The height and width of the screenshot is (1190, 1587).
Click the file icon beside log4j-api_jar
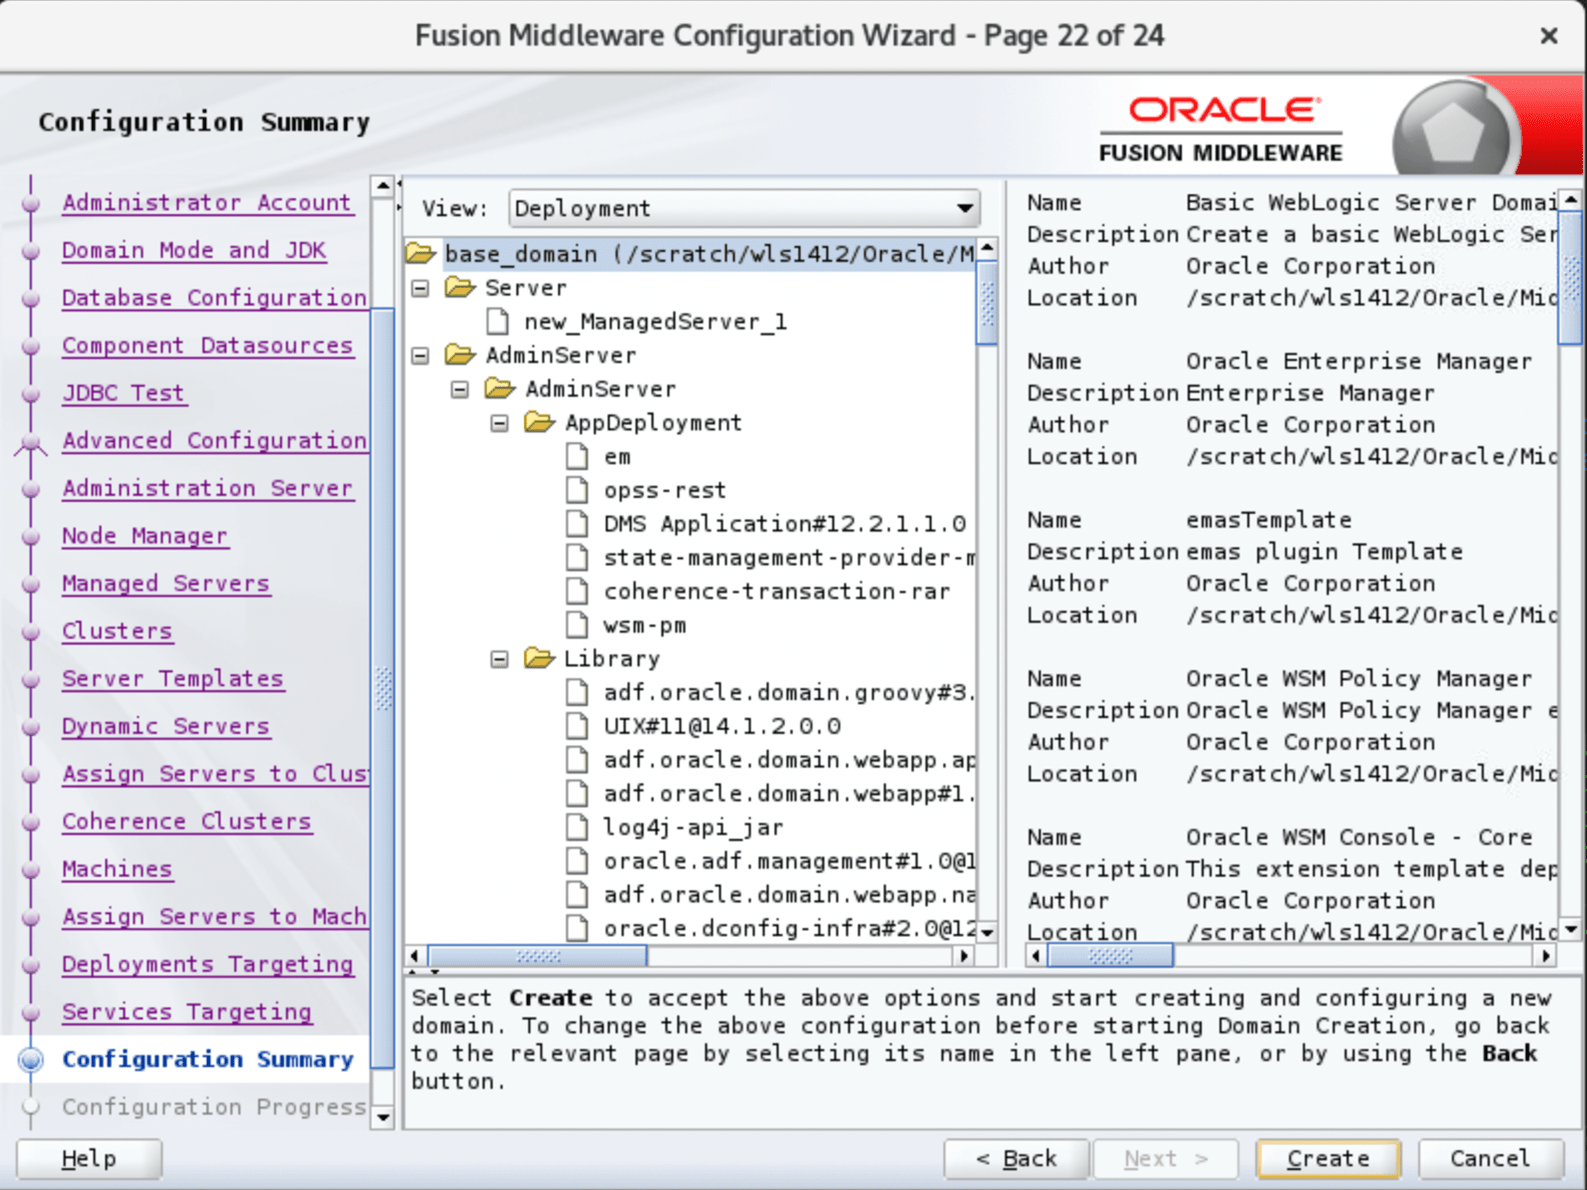point(577,827)
